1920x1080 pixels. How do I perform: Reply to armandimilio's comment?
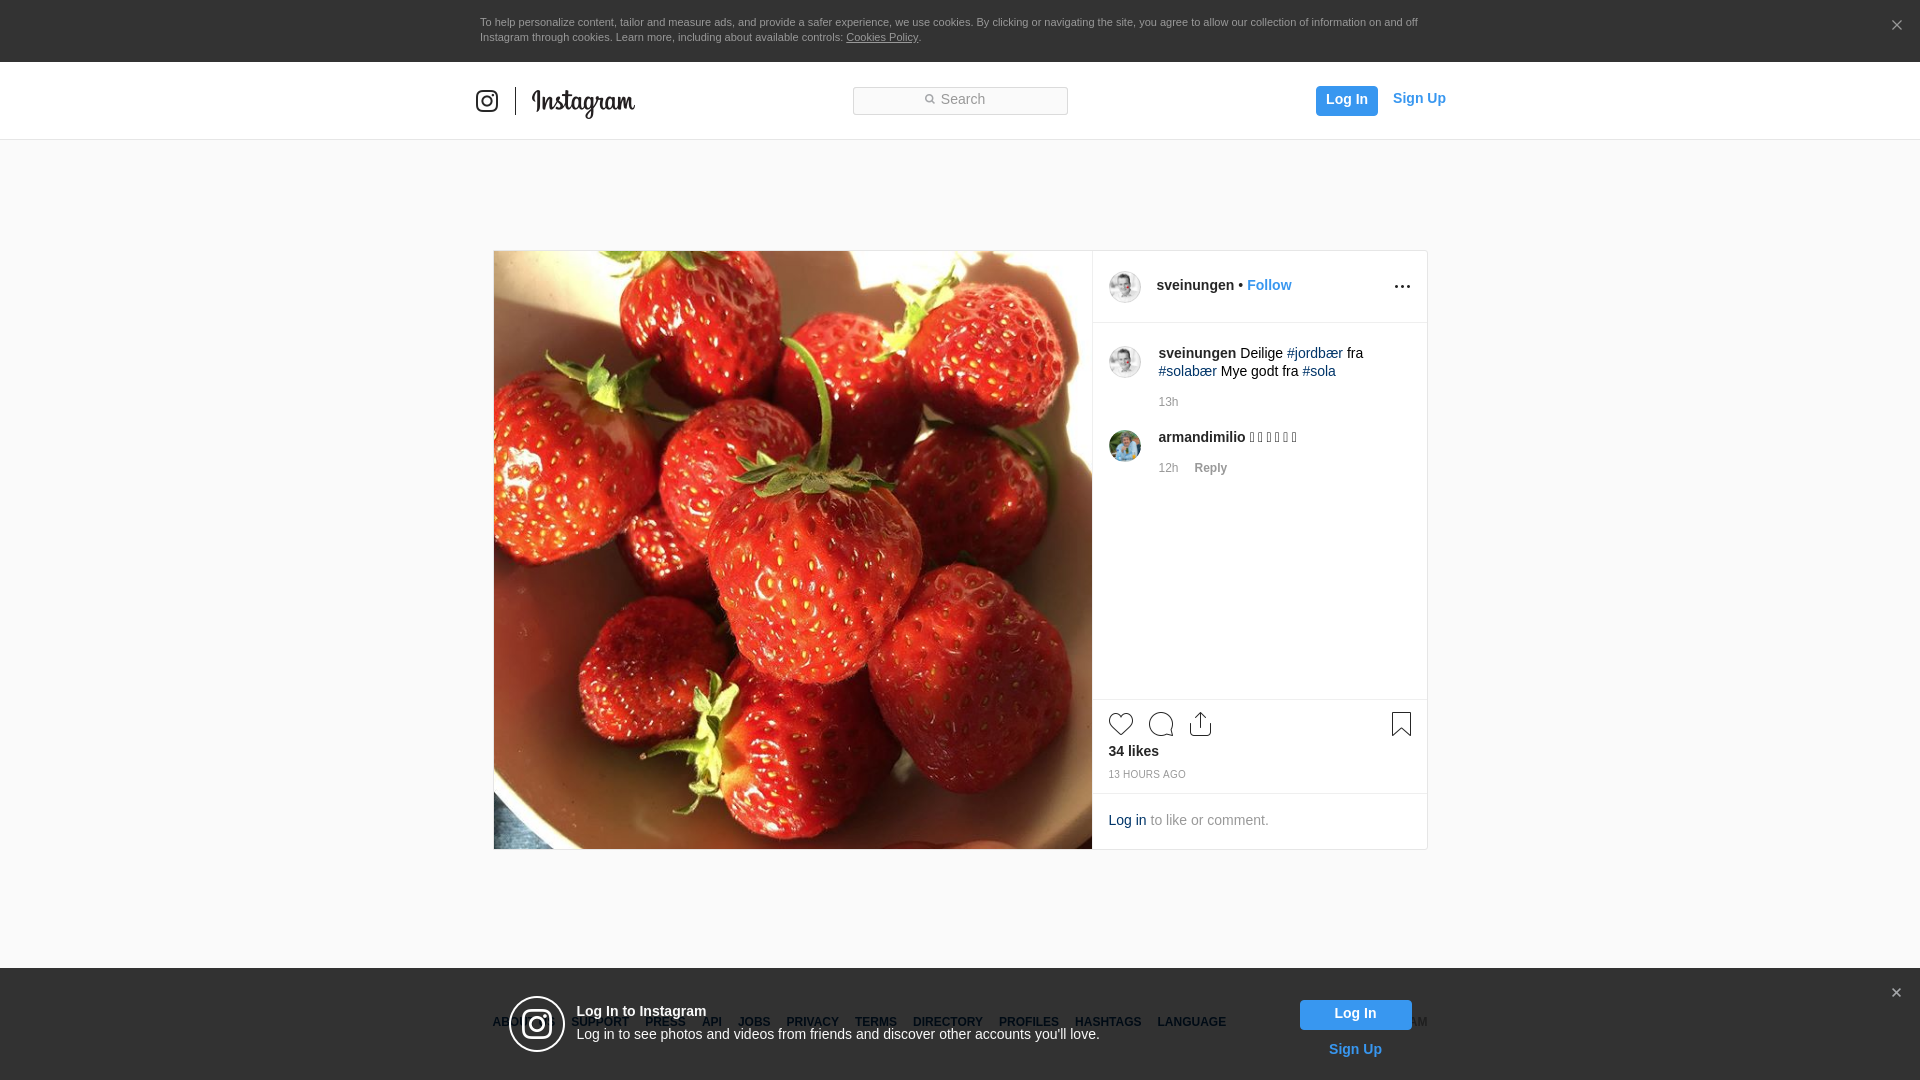[x=1210, y=468]
